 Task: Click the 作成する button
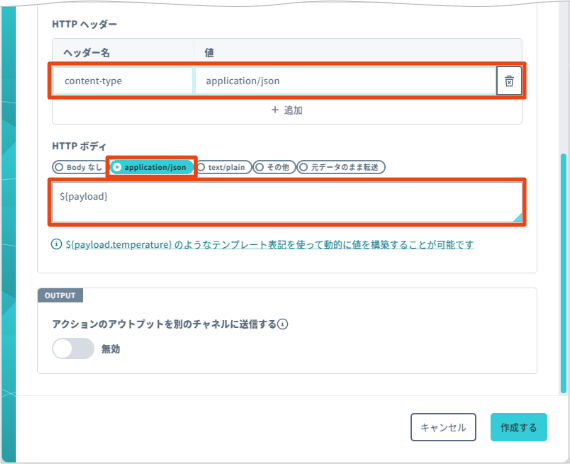click(x=518, y=427)
